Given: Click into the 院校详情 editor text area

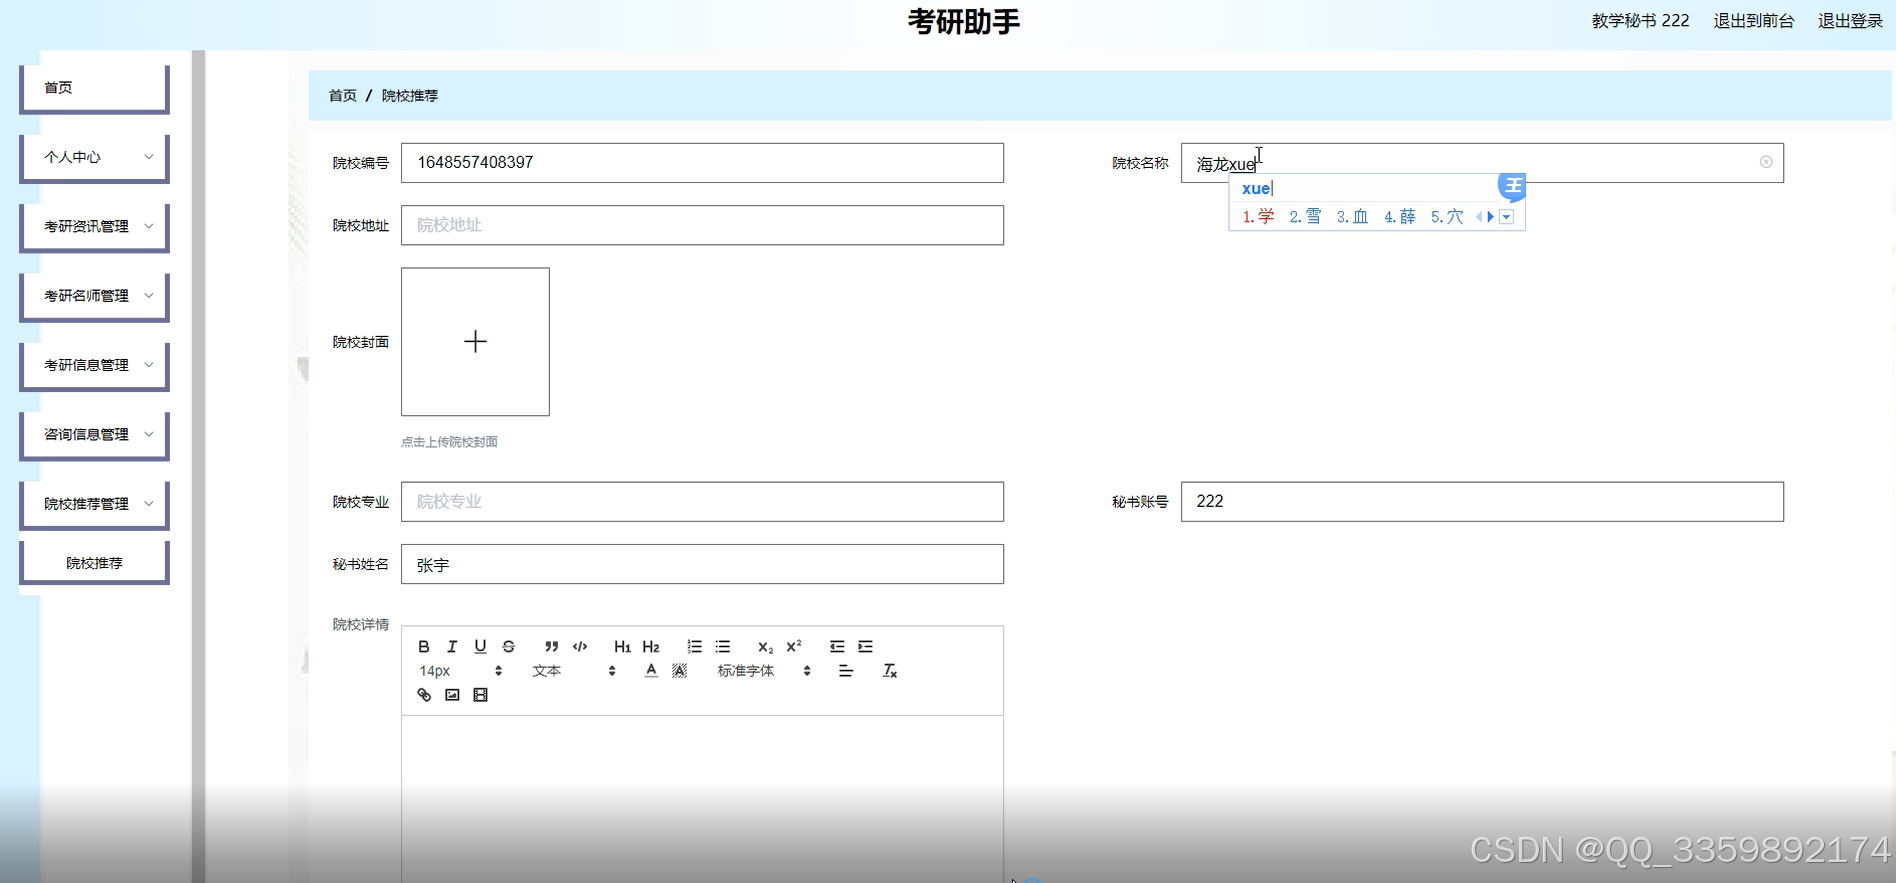Looking at the screenshot, I should click(702, 798).
